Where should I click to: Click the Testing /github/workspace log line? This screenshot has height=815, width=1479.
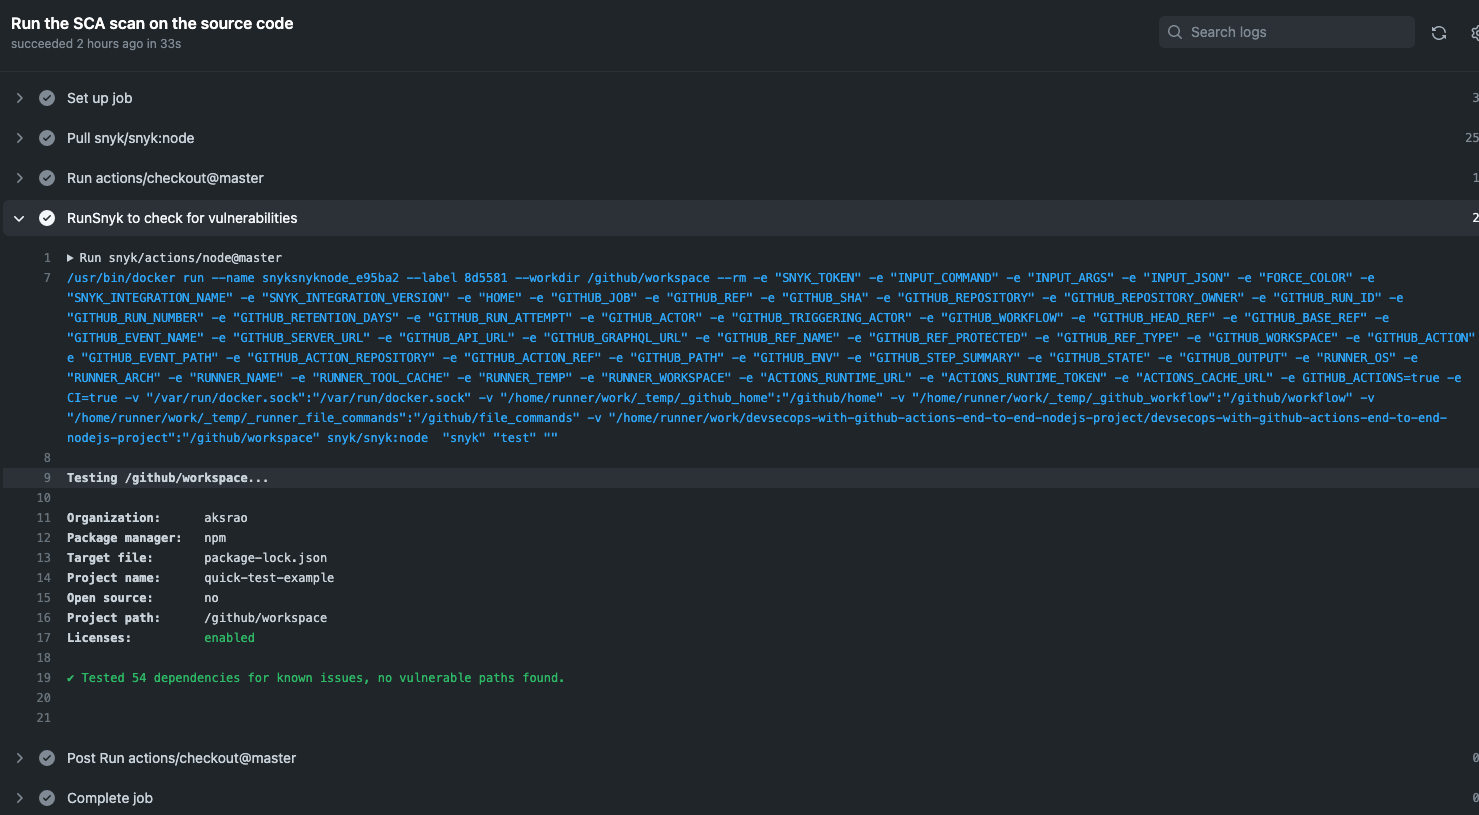tap(165, 477)
